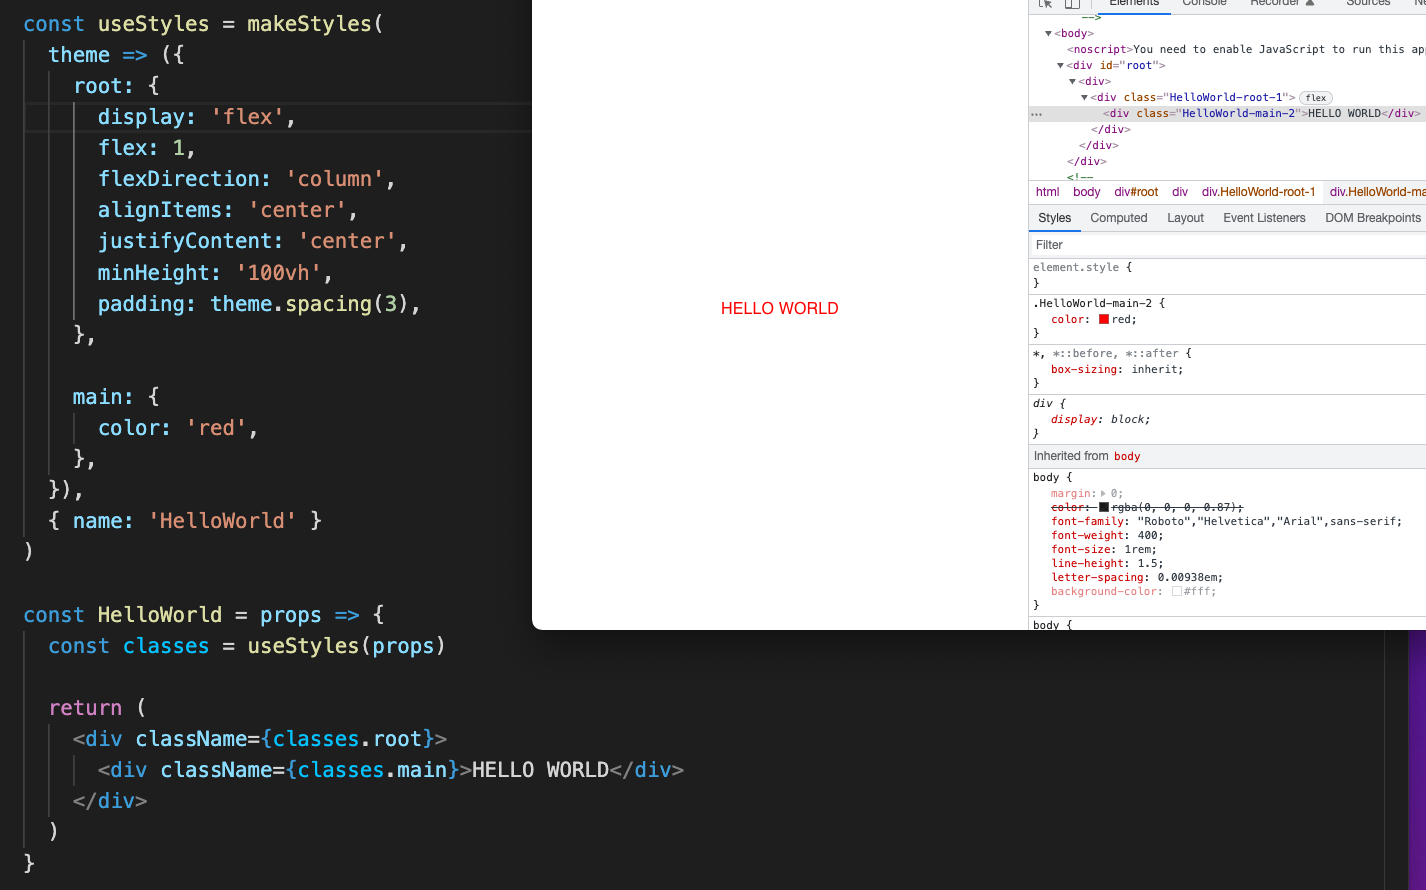
Task: Click the display: block declaration
Action: coord(1100,420)
